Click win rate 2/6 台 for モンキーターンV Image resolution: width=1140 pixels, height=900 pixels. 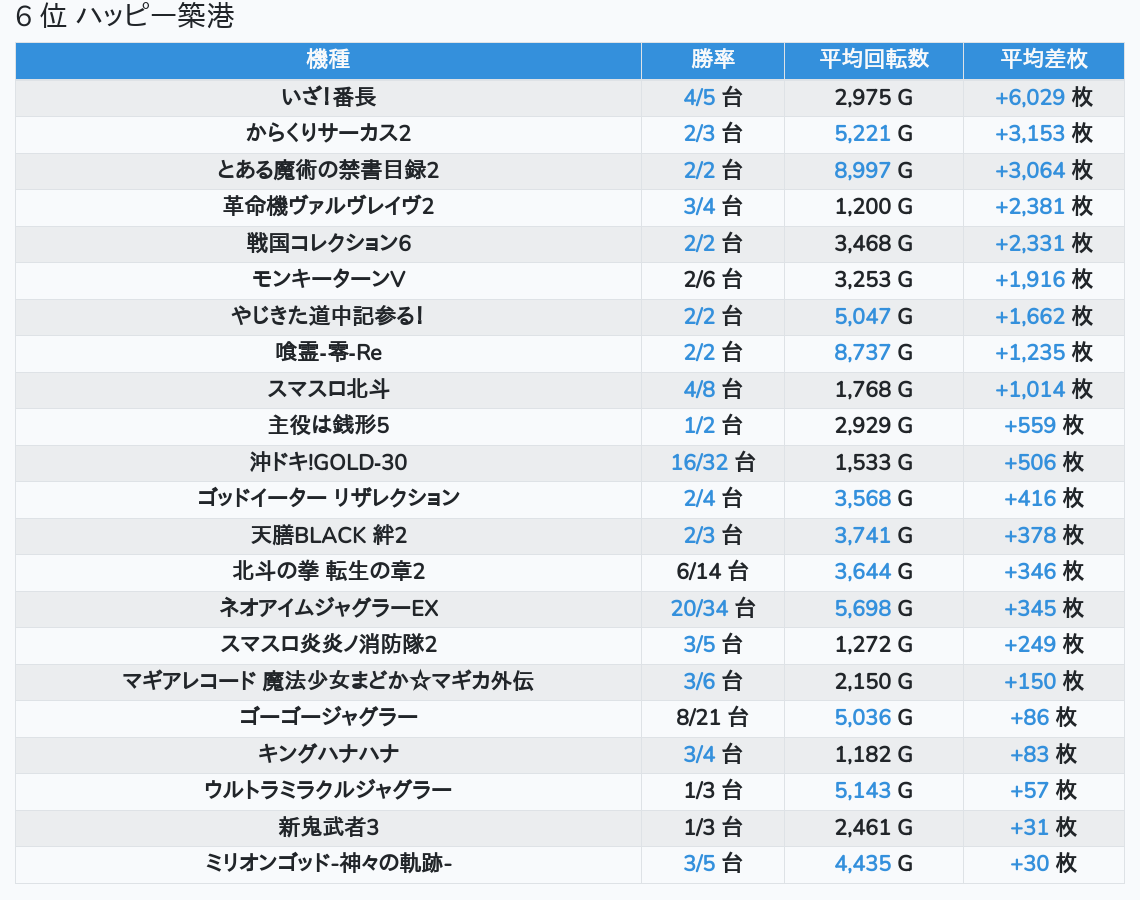(x=712, y=279)
